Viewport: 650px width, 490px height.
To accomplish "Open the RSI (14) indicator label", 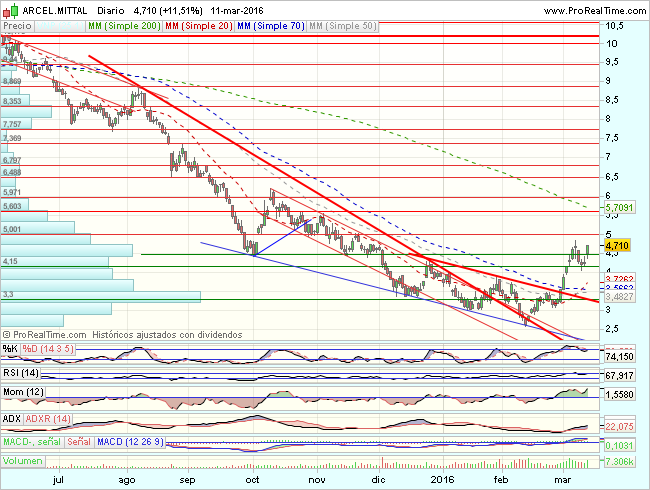I will (21, 373).
